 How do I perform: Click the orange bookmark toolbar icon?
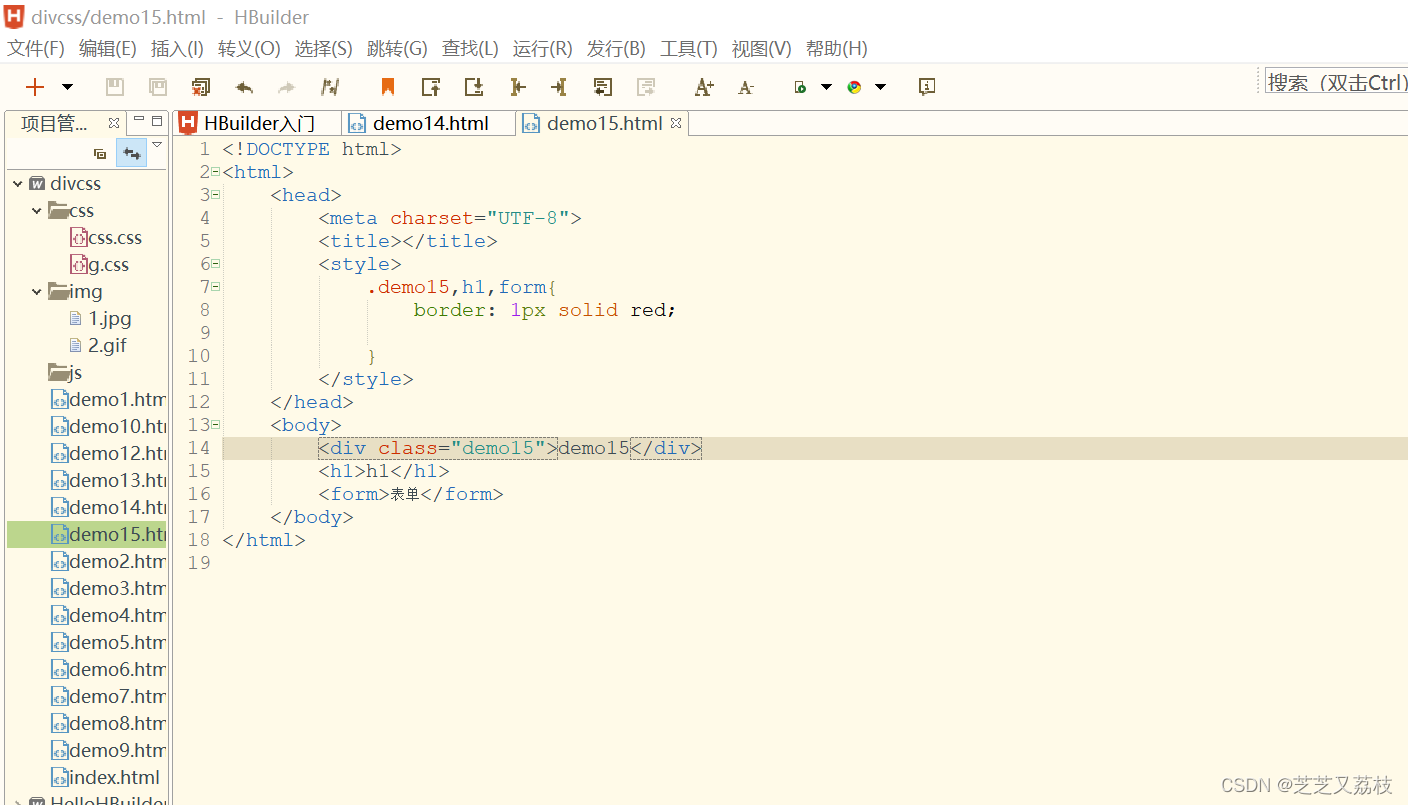click(388, 87)
